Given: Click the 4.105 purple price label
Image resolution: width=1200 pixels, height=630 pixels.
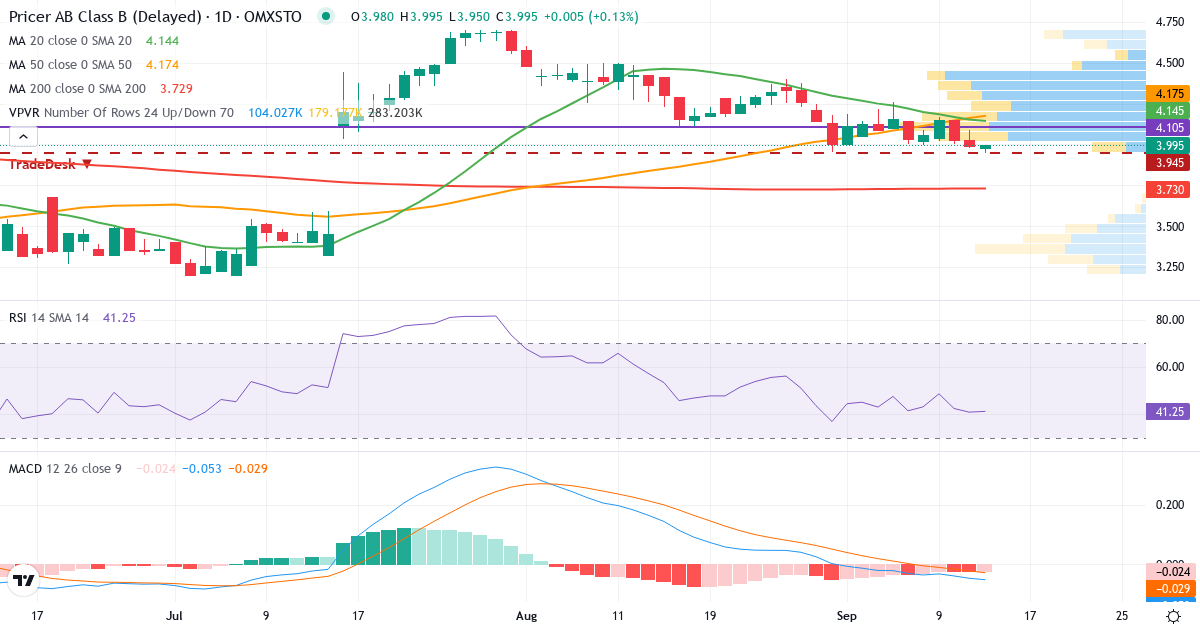Looking at the screenshot, I should pos(1170,128).
